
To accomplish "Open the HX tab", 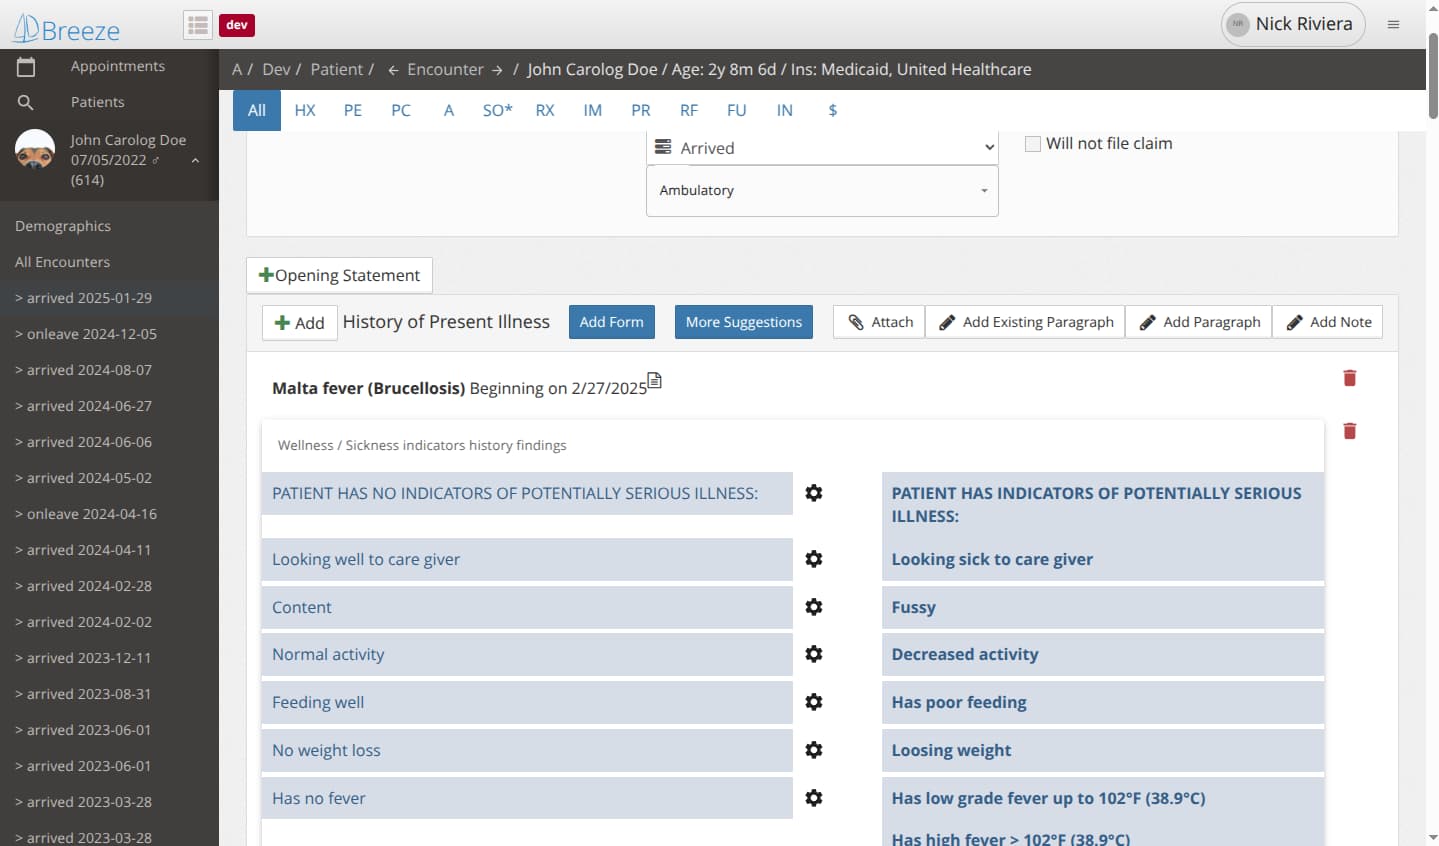I will tap(305, 110).
